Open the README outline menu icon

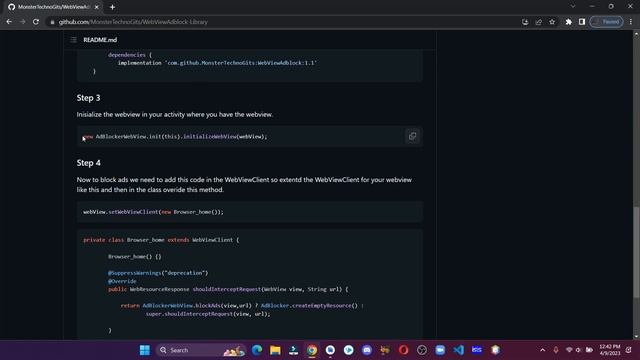(73, 40)
